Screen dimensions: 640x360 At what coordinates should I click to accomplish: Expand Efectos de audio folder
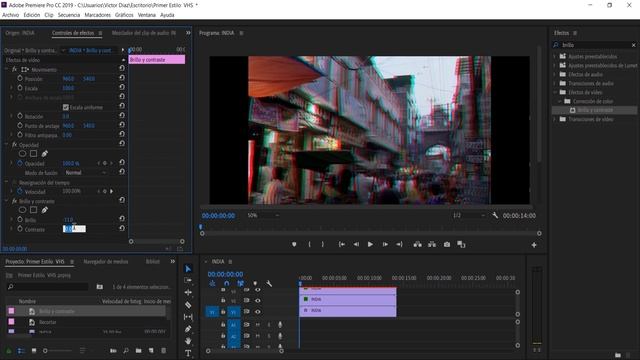[x=555, y=74]
